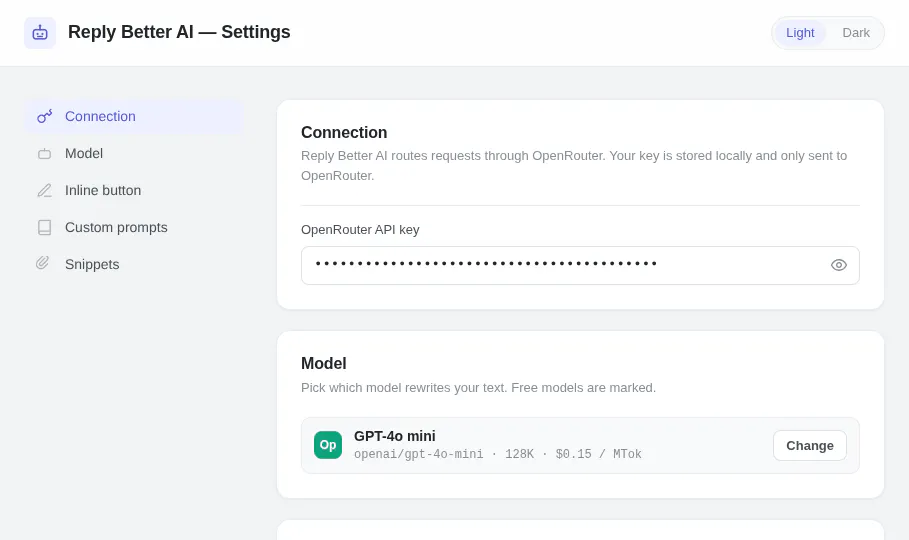Click the pencil icon beside Inline button
909x540 pixels.
[45, 191]
